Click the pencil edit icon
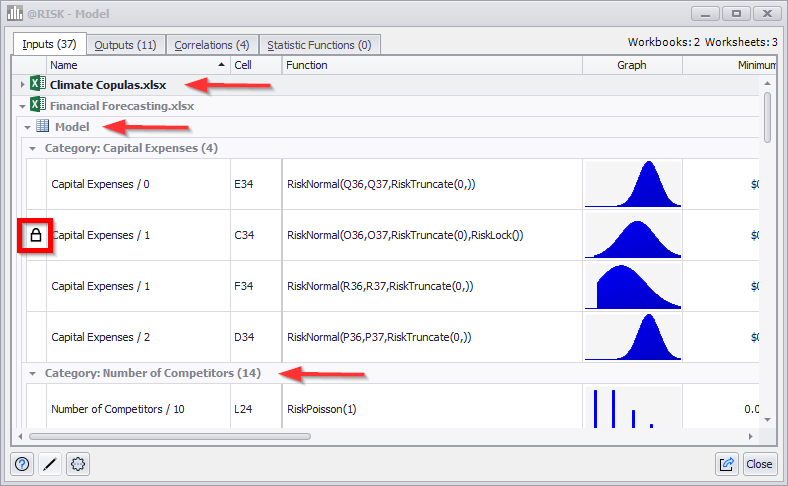The width and height of the screenshot is (788, 486). tap(49, 464)
